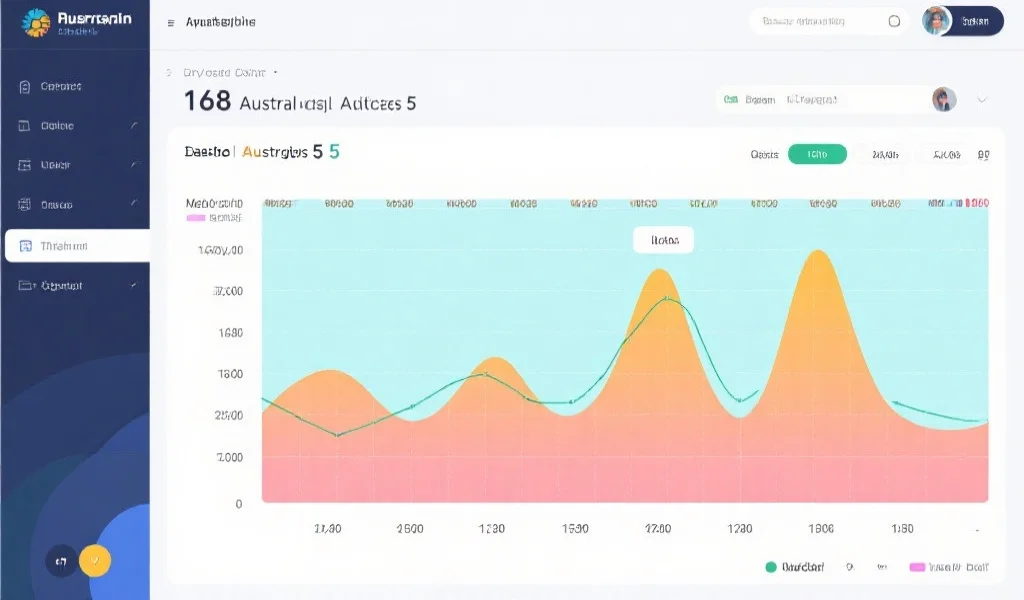Click the yellow round button at sidebar bottom
The width and height of the screenshot is (1024, 600).
pyautogui.click(x=95, y=560)
